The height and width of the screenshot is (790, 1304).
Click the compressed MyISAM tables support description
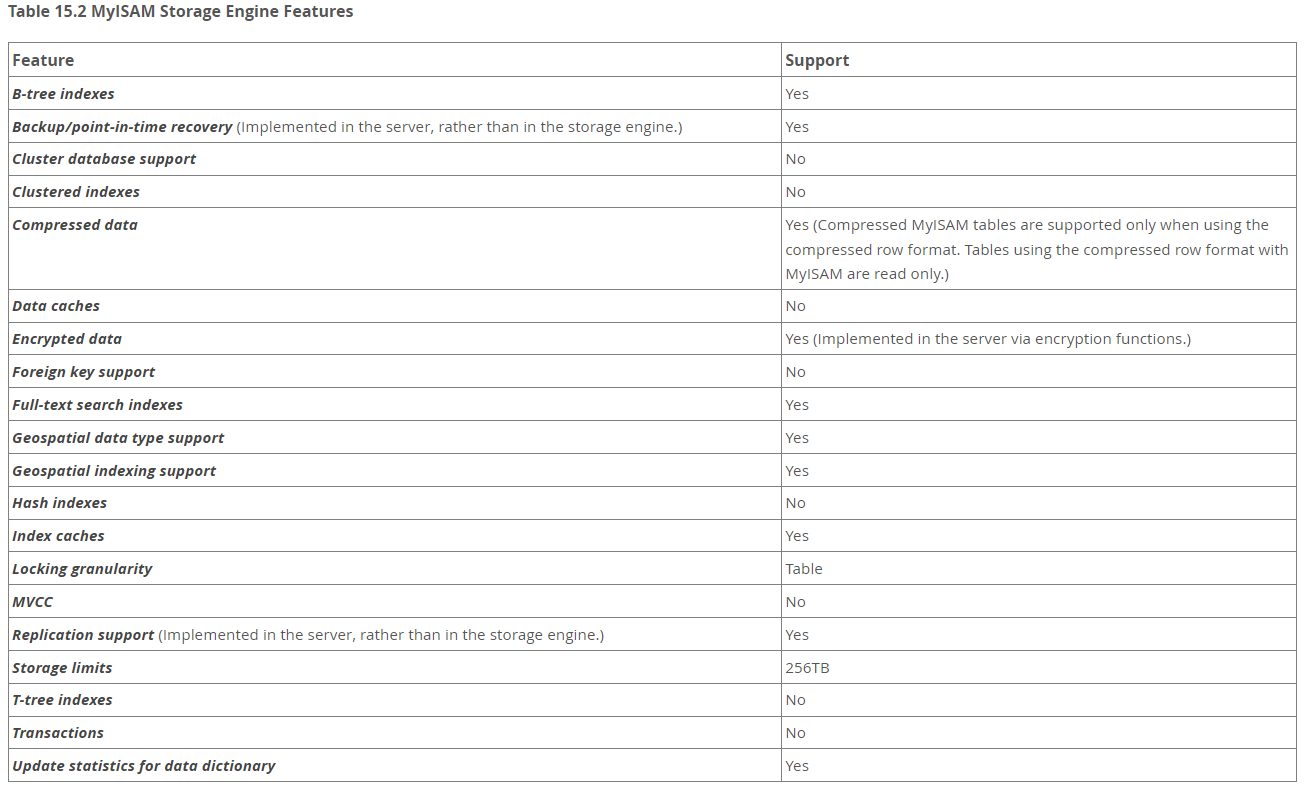1036,249
